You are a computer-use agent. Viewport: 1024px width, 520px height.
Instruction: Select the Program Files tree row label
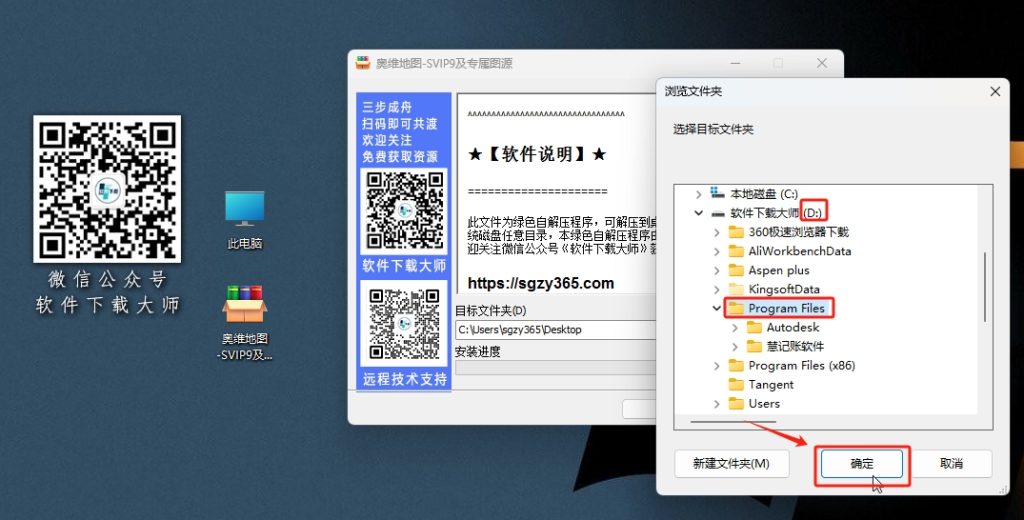pyautogui.click(x=787, y=308)
